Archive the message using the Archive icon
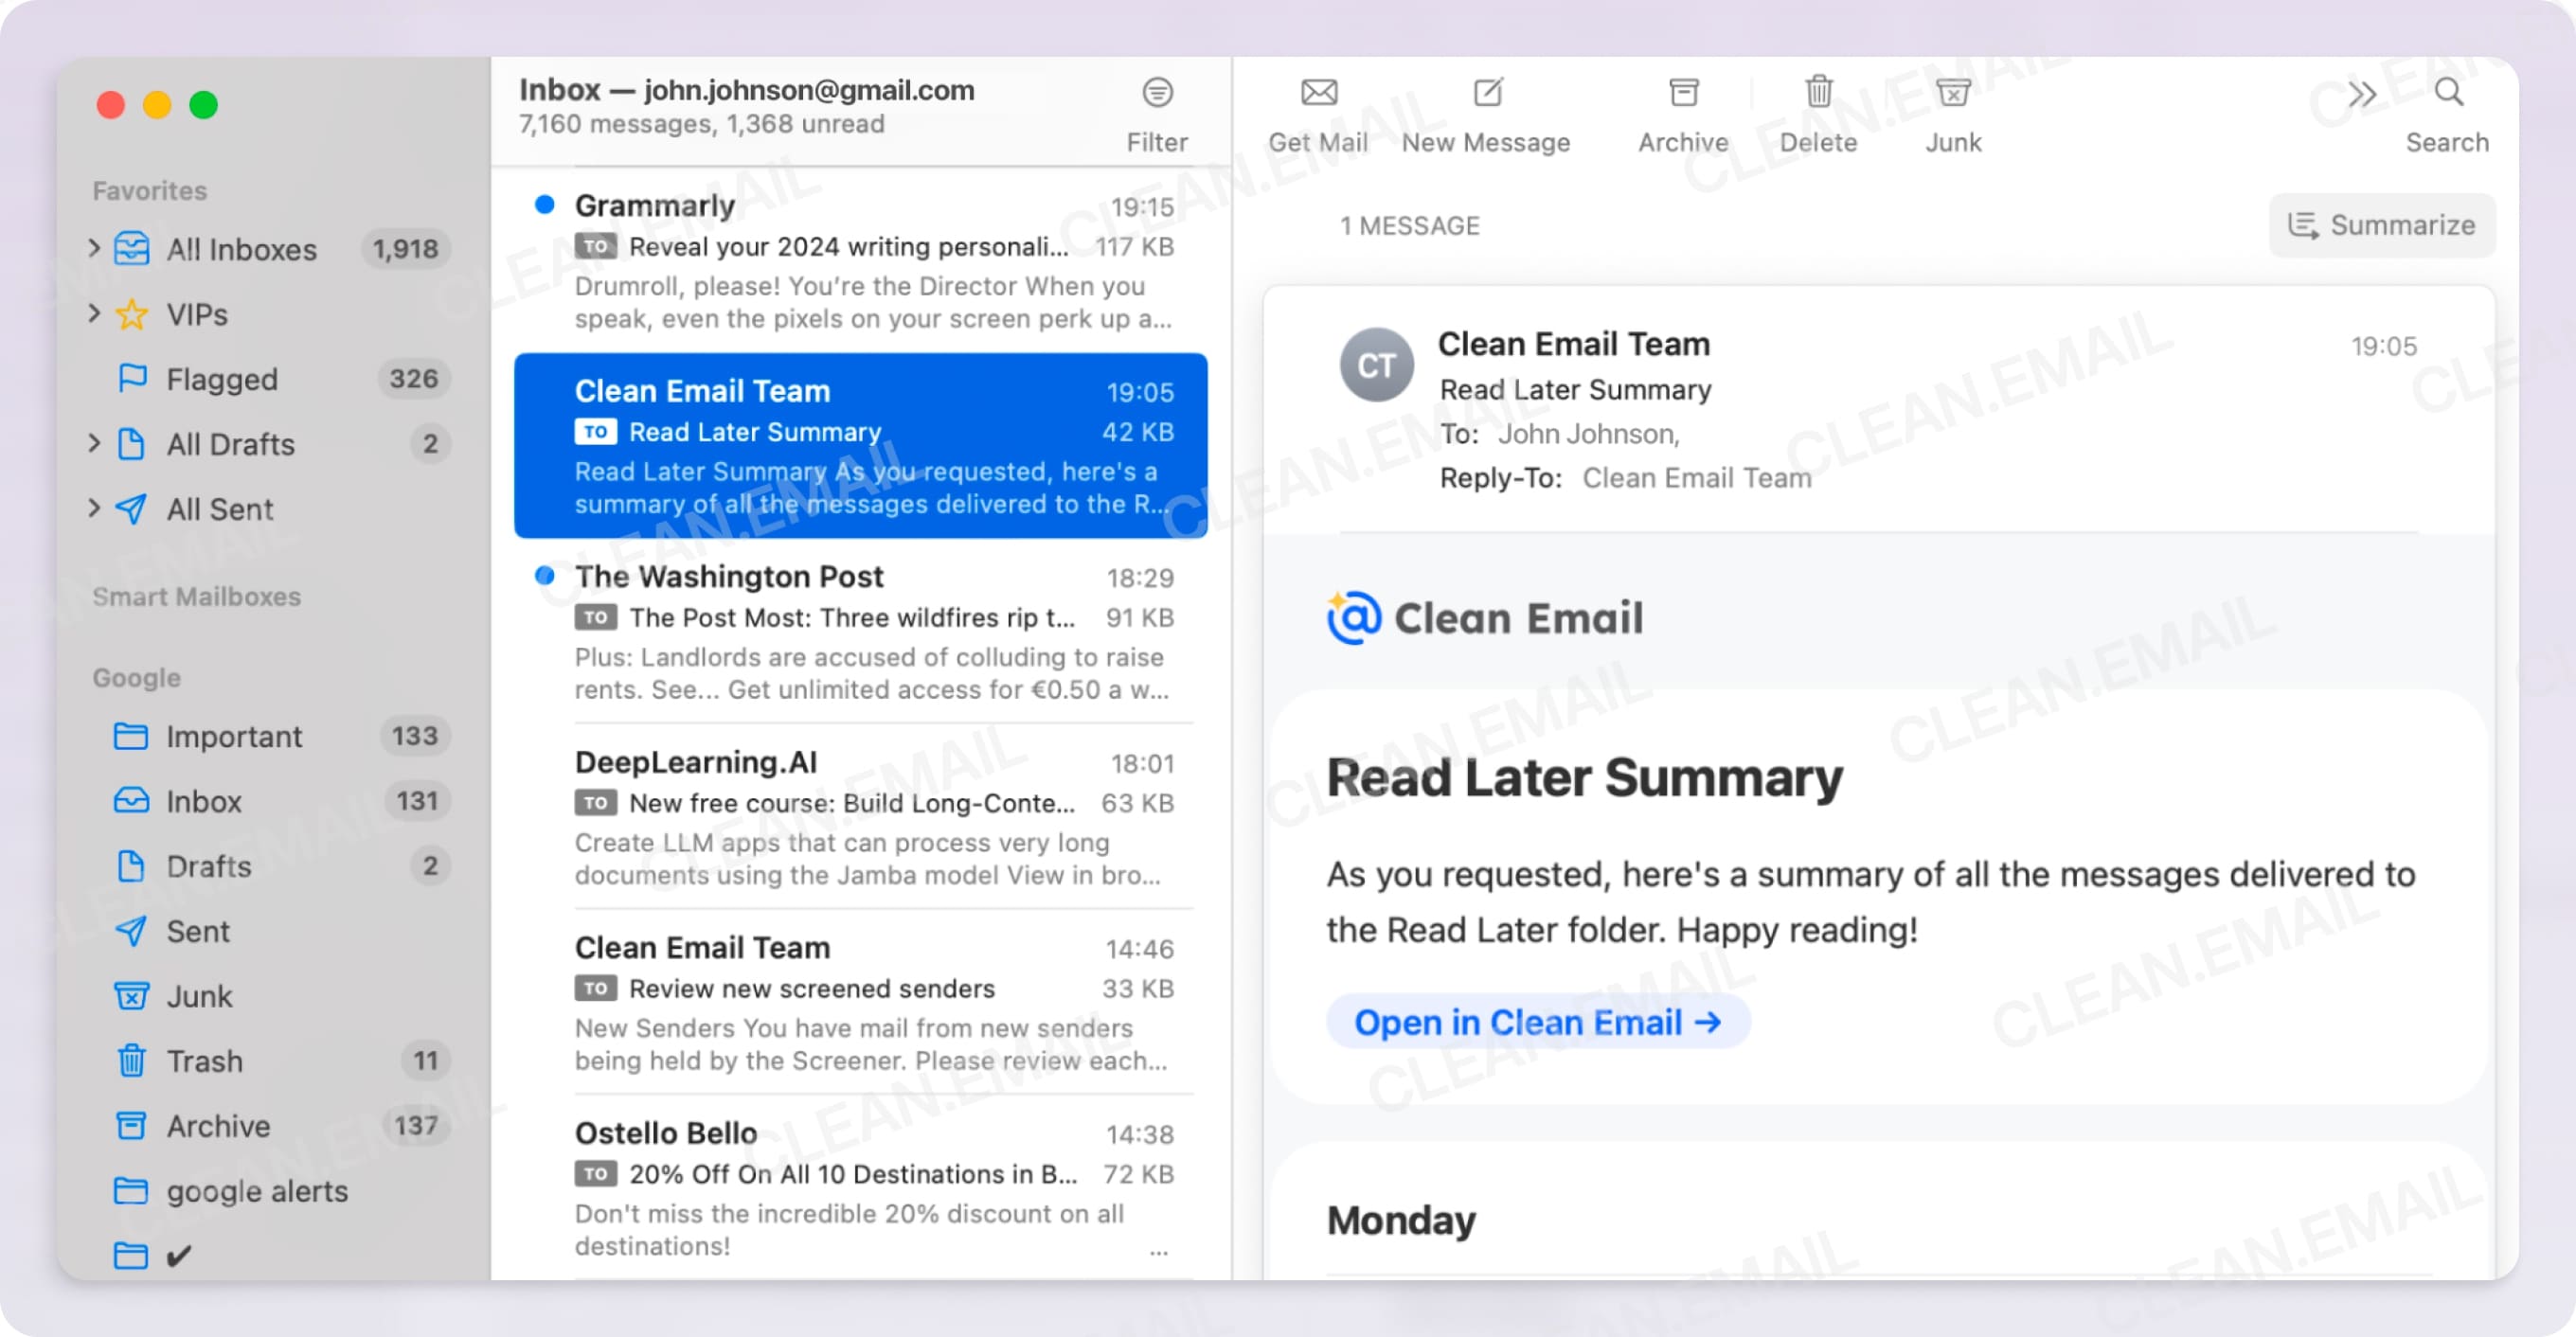The image size is (2576, 1337). 1683,95
